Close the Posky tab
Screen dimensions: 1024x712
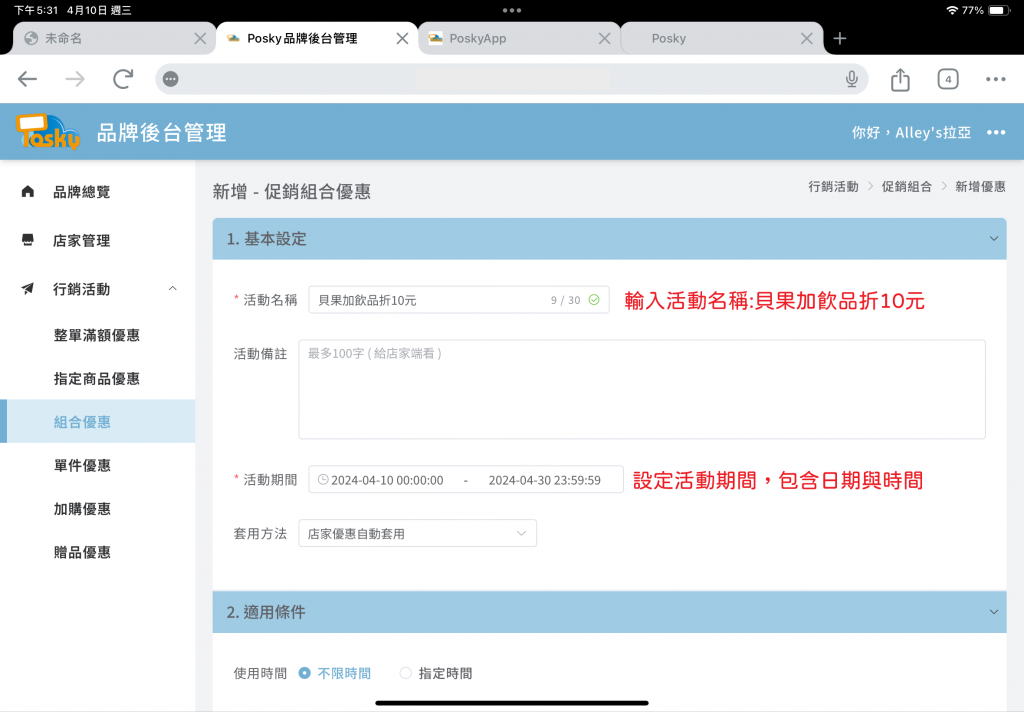click(807, 39)
